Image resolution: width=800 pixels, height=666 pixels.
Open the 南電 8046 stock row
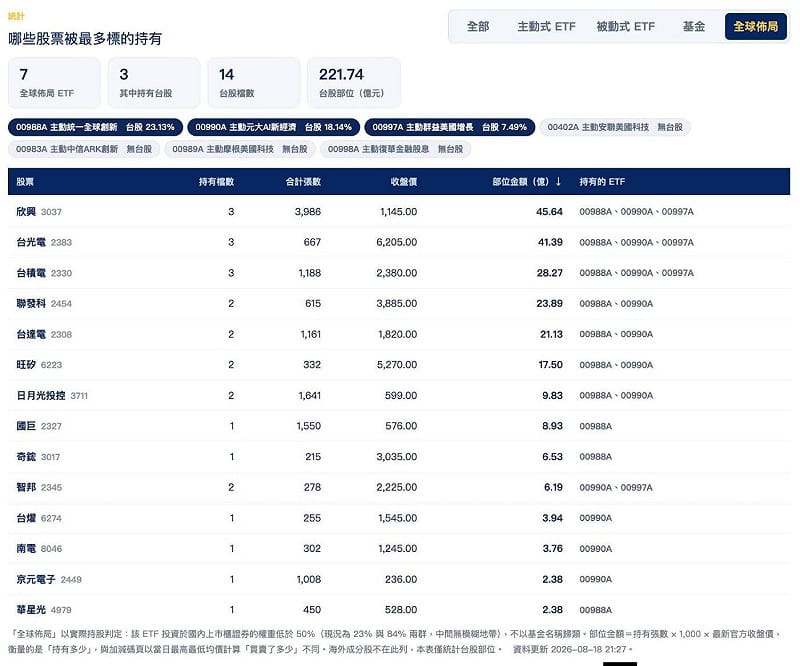[x=399, y=549]
